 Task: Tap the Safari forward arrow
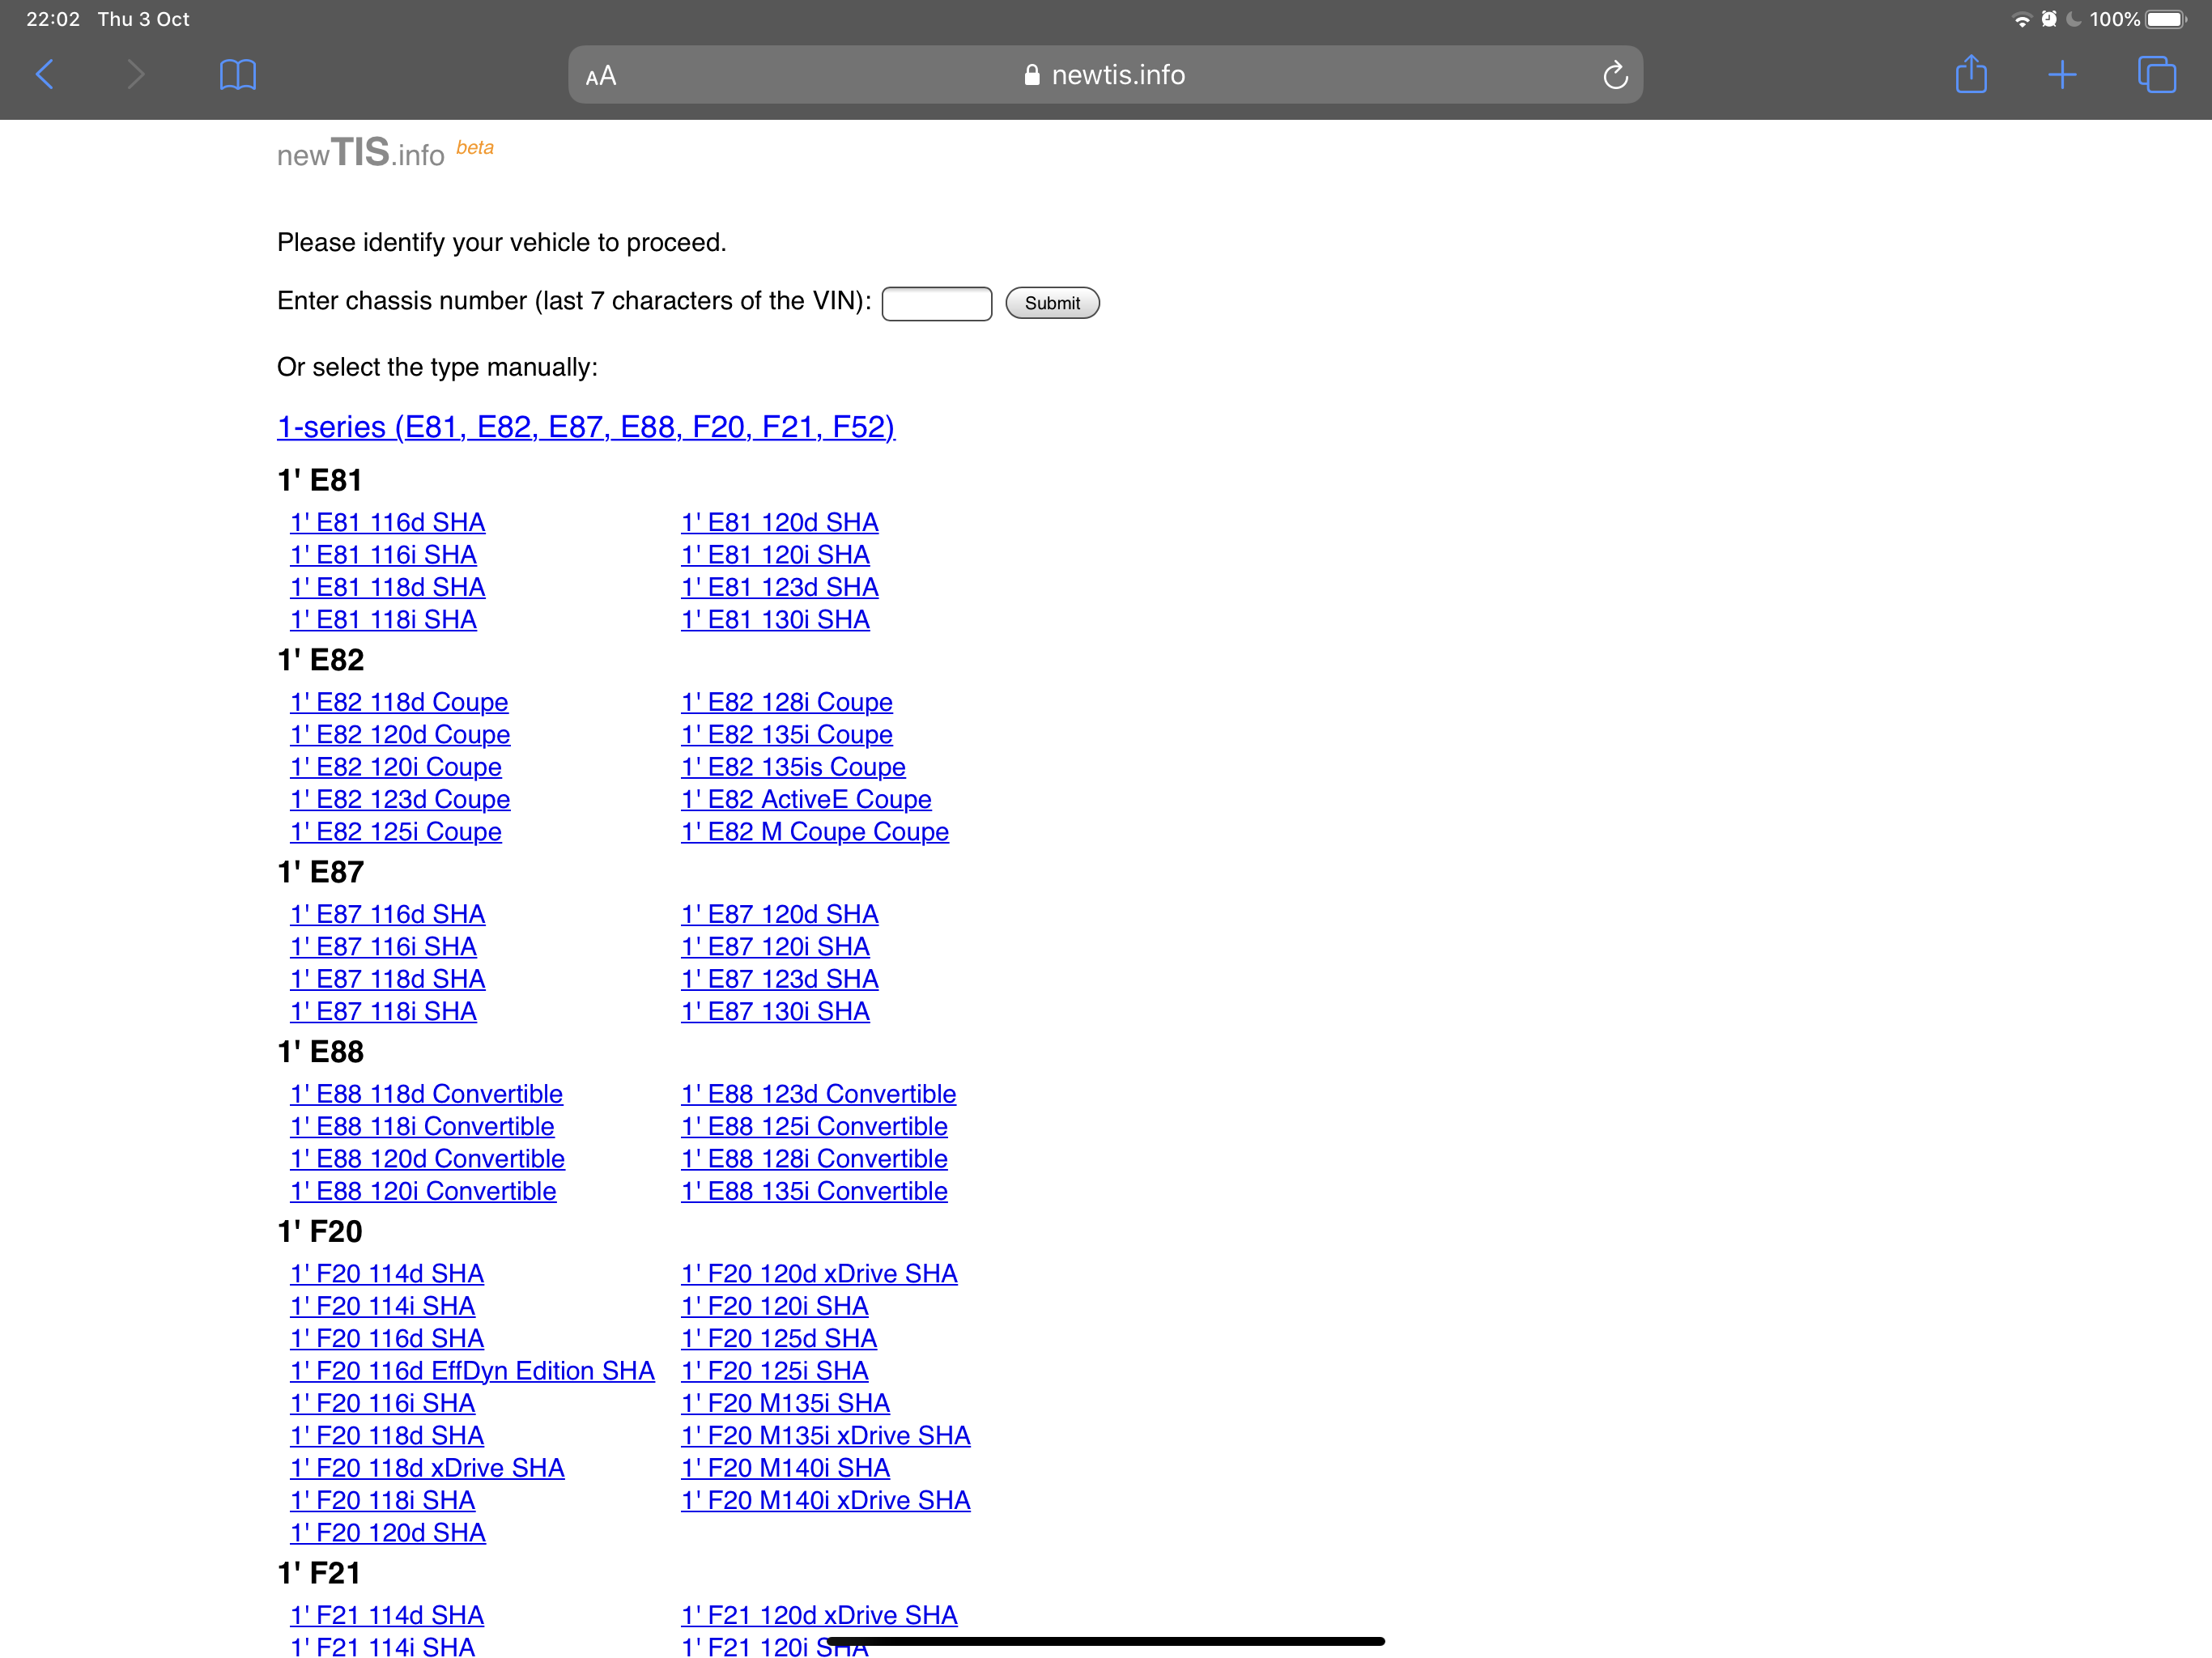pos(136,75)
